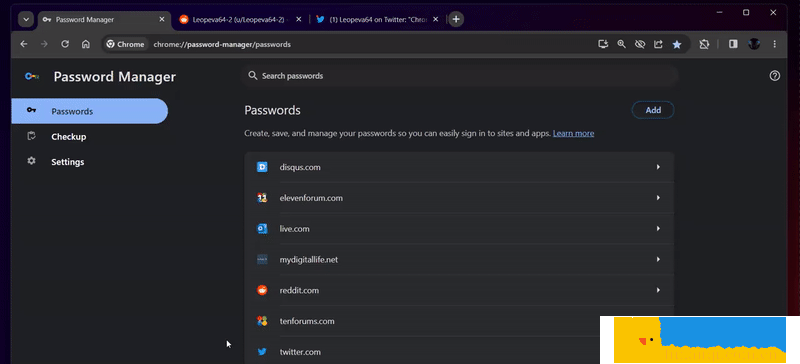Click the disqus.com favicon
The image size is (800, 364).
[x=262, y=167]
